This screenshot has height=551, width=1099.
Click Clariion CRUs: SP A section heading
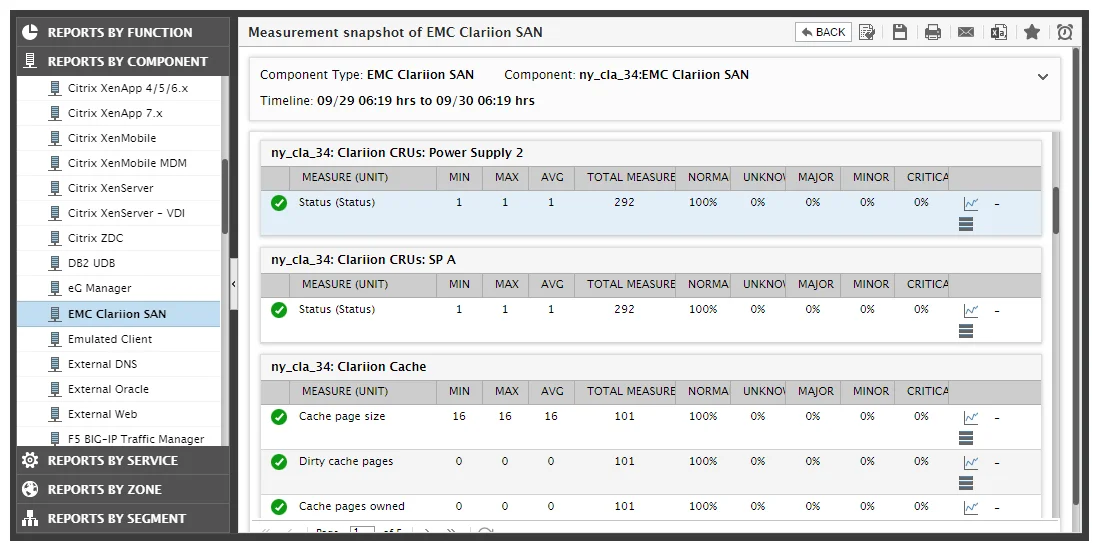point(363,259)
